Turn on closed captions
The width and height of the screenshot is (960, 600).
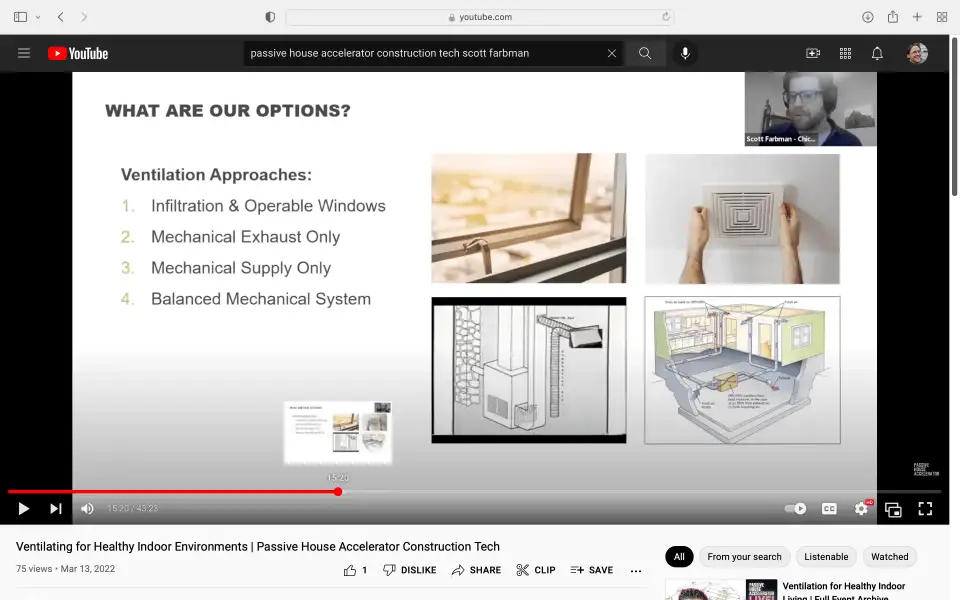829,509
